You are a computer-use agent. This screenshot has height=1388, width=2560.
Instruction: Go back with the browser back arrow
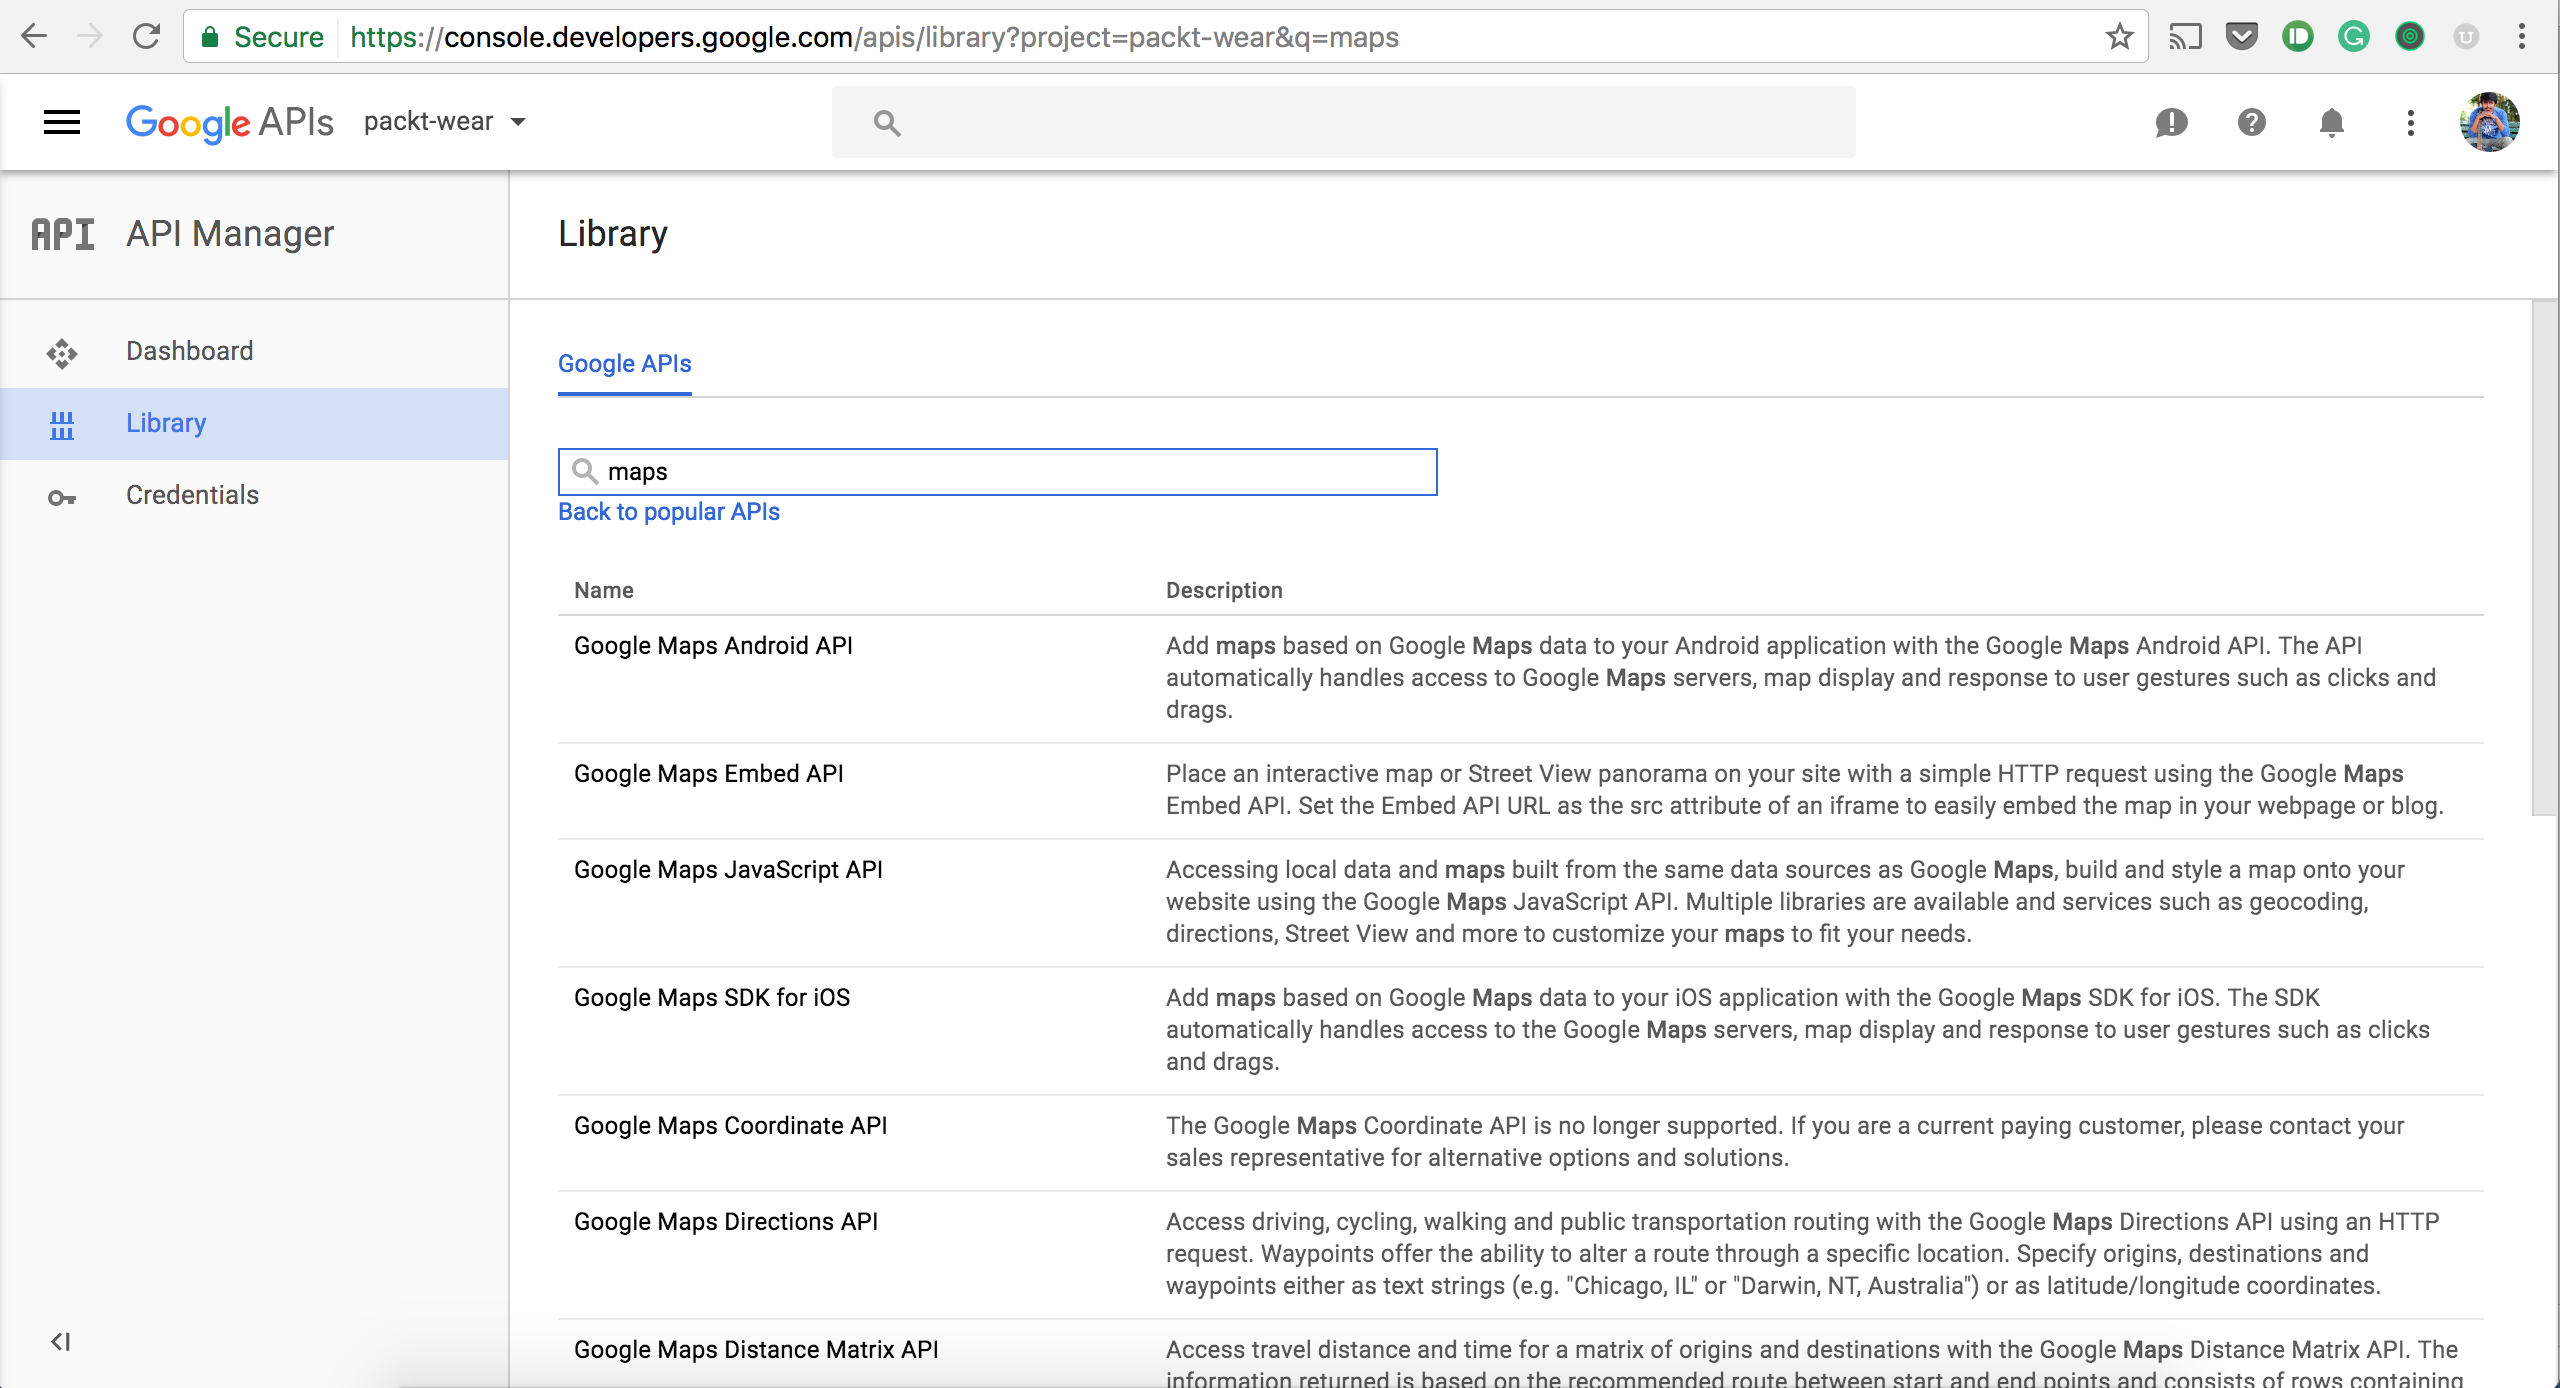coord(34,37)
